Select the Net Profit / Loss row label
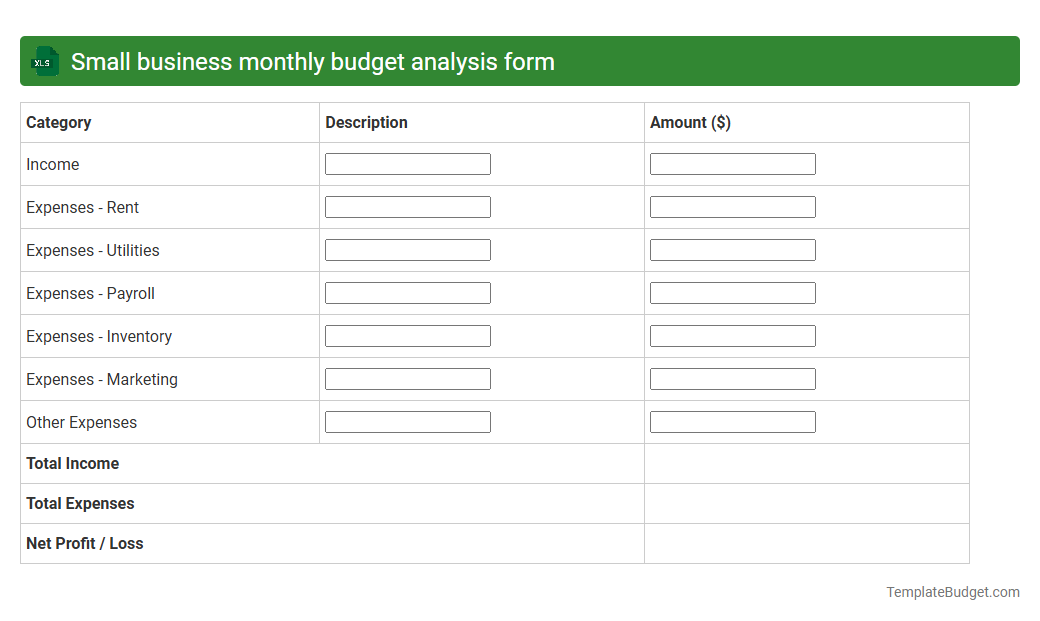 click(84, 543)
